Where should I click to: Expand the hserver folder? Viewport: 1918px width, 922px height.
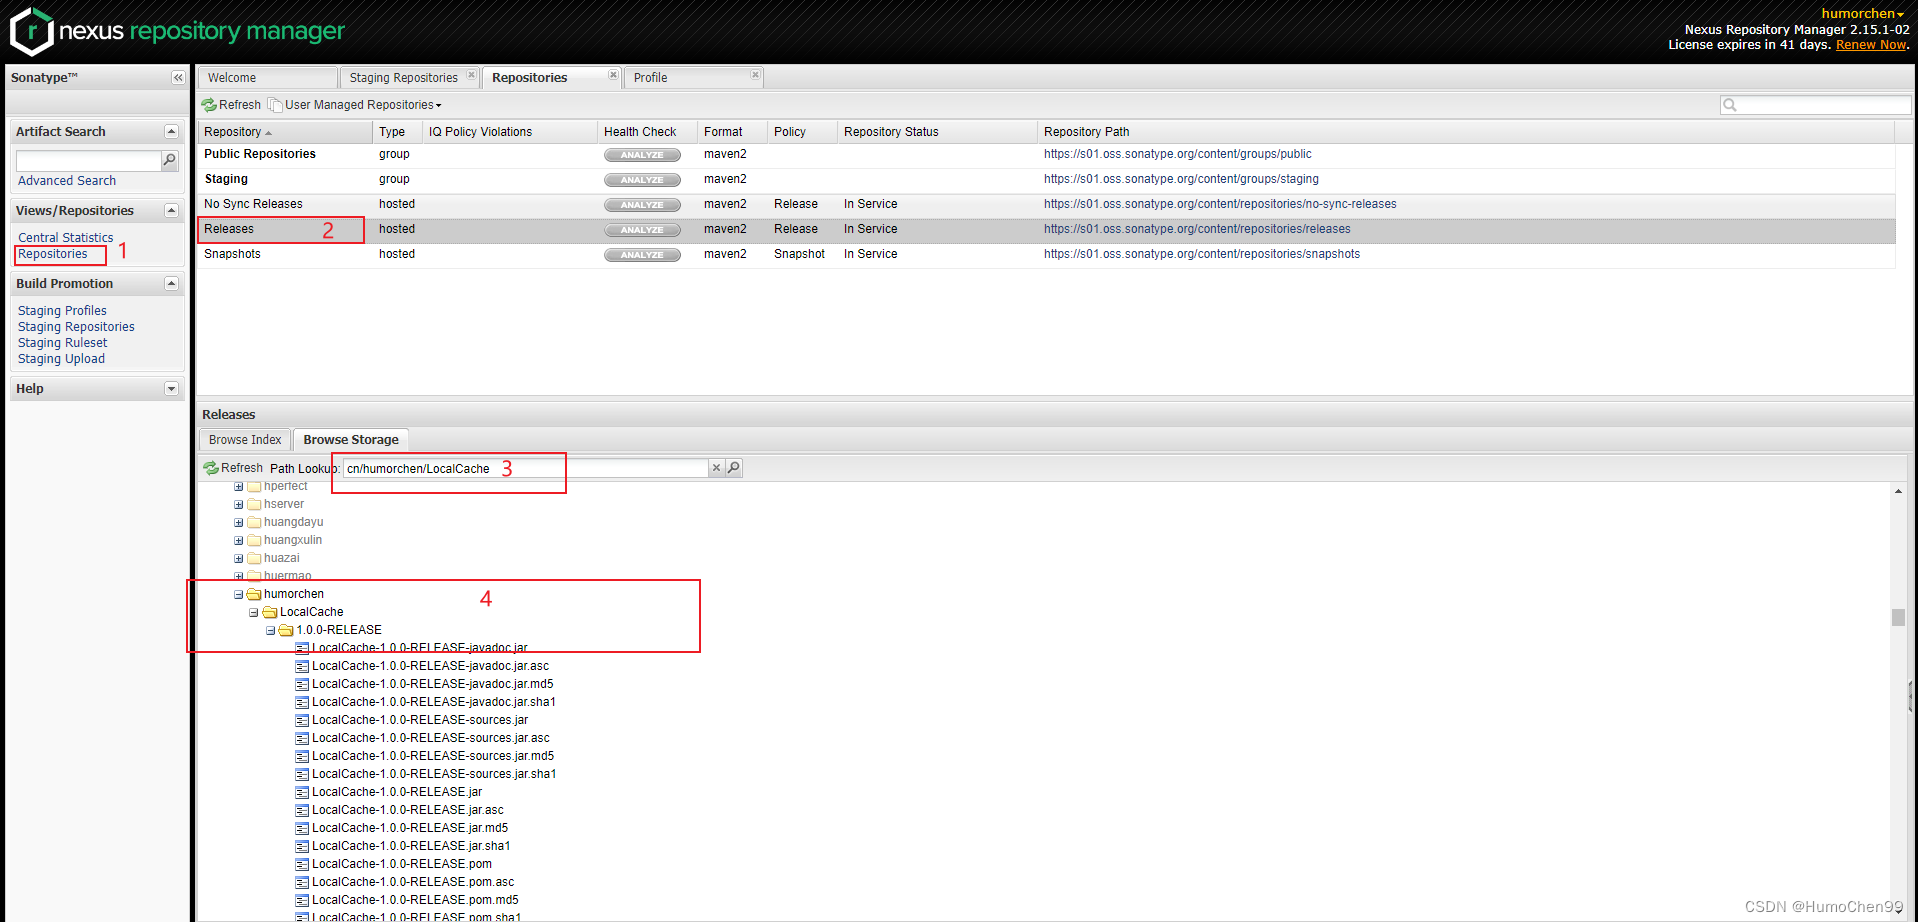[239, 505]
